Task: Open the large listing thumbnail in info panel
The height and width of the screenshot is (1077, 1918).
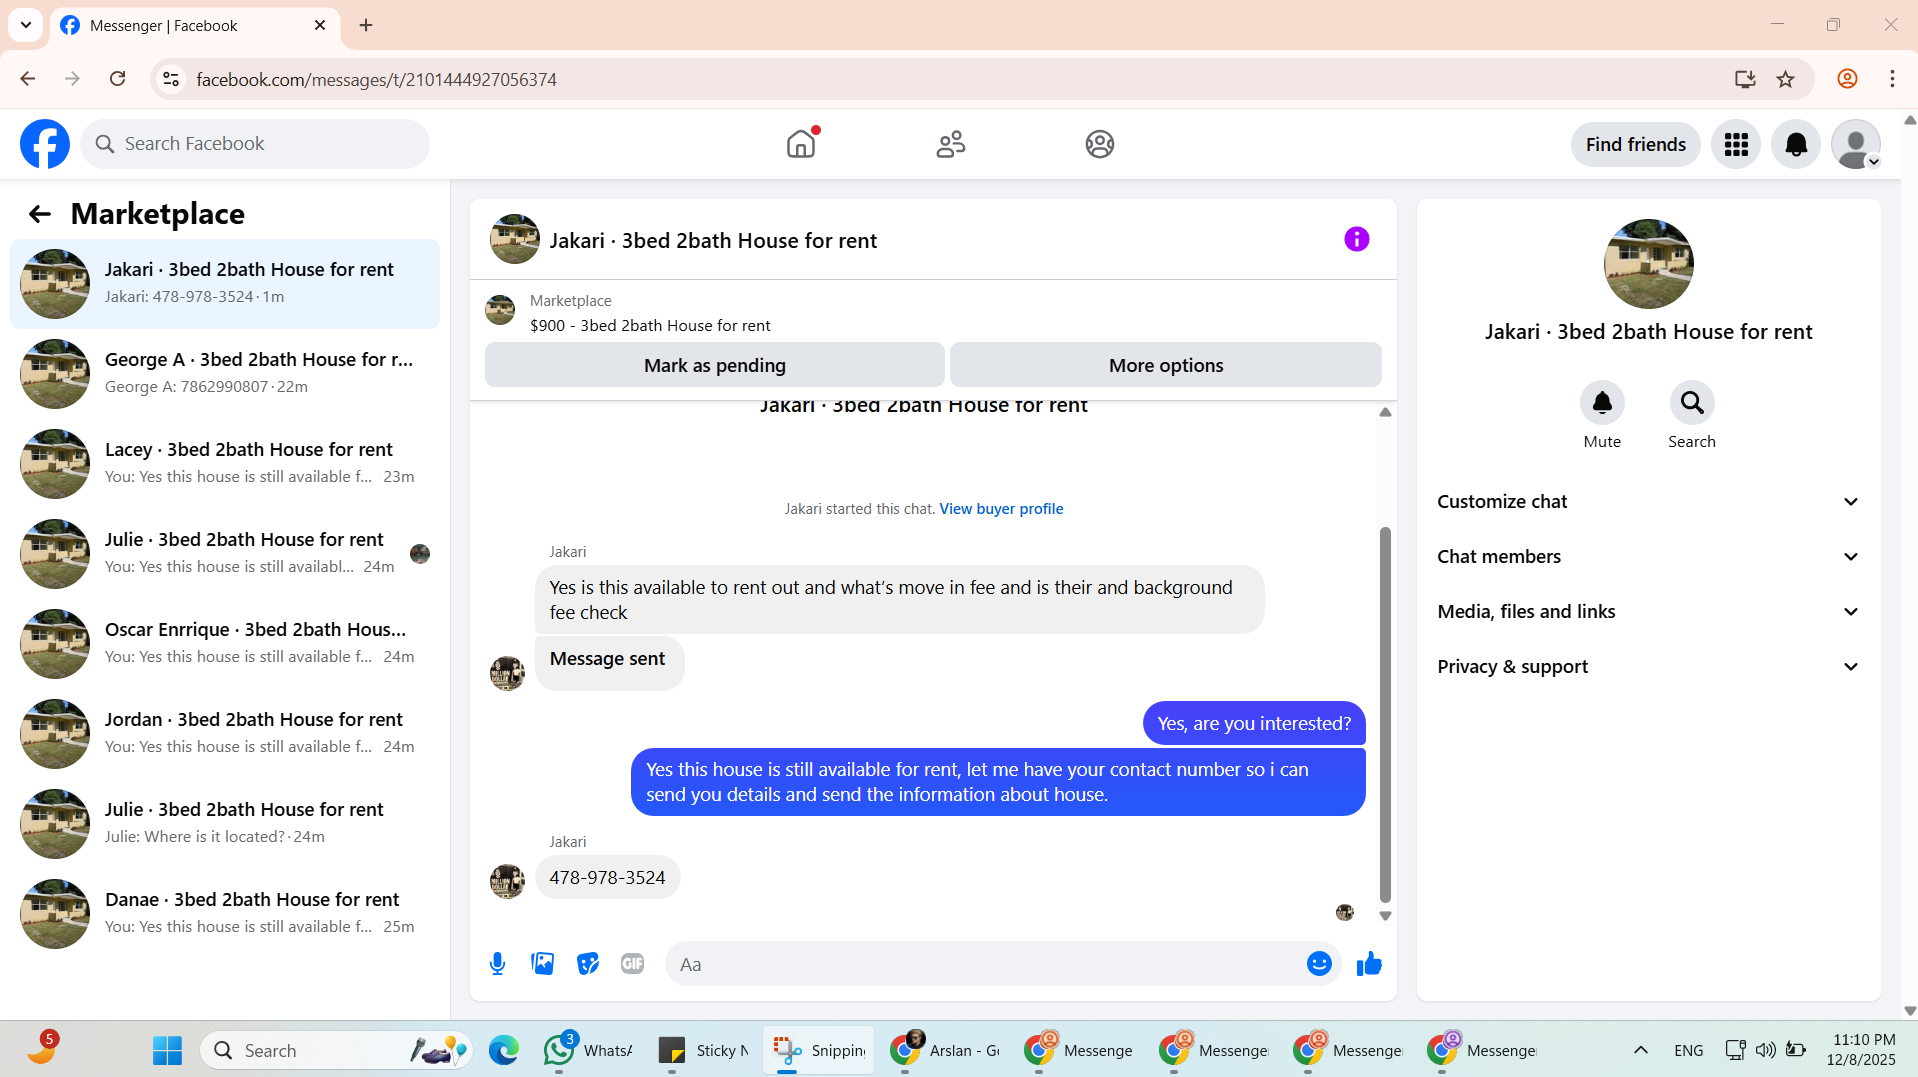Action: [x=1648, y=264]
